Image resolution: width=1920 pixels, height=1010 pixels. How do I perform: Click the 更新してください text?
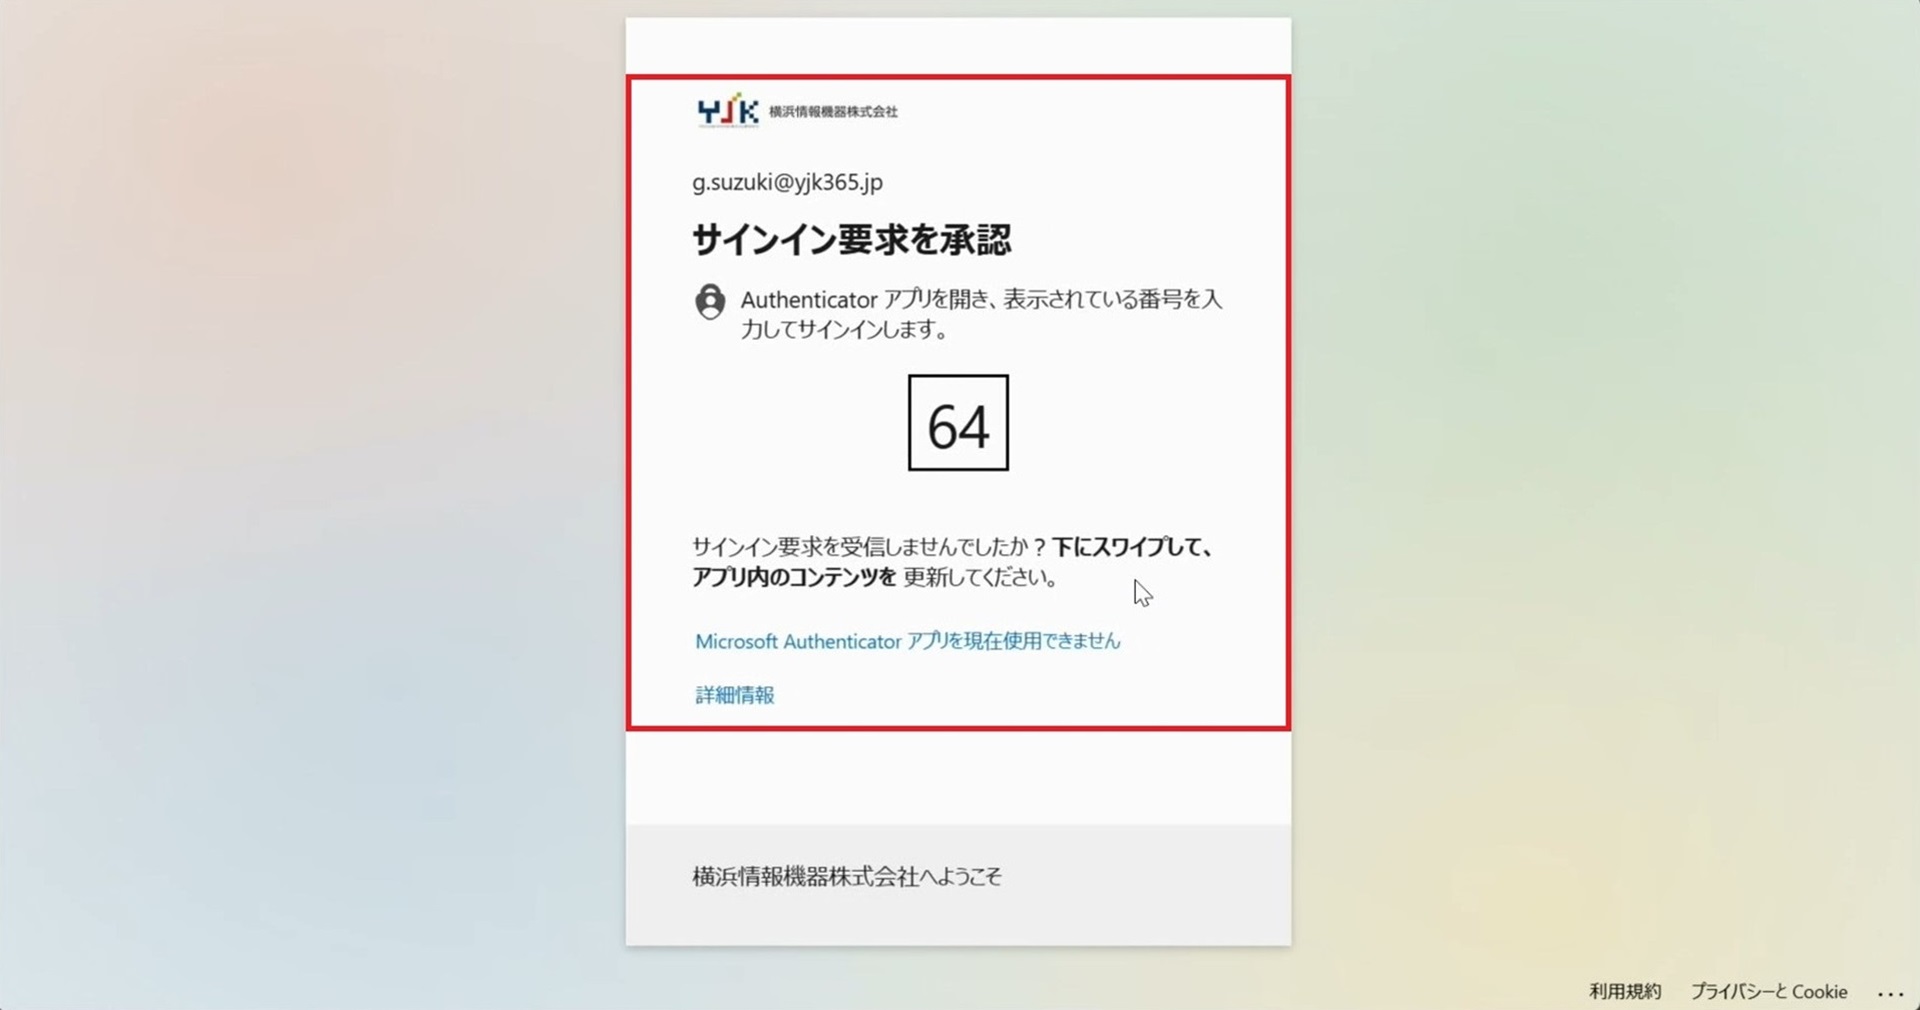pyautogui.click(x=980, y=577)
